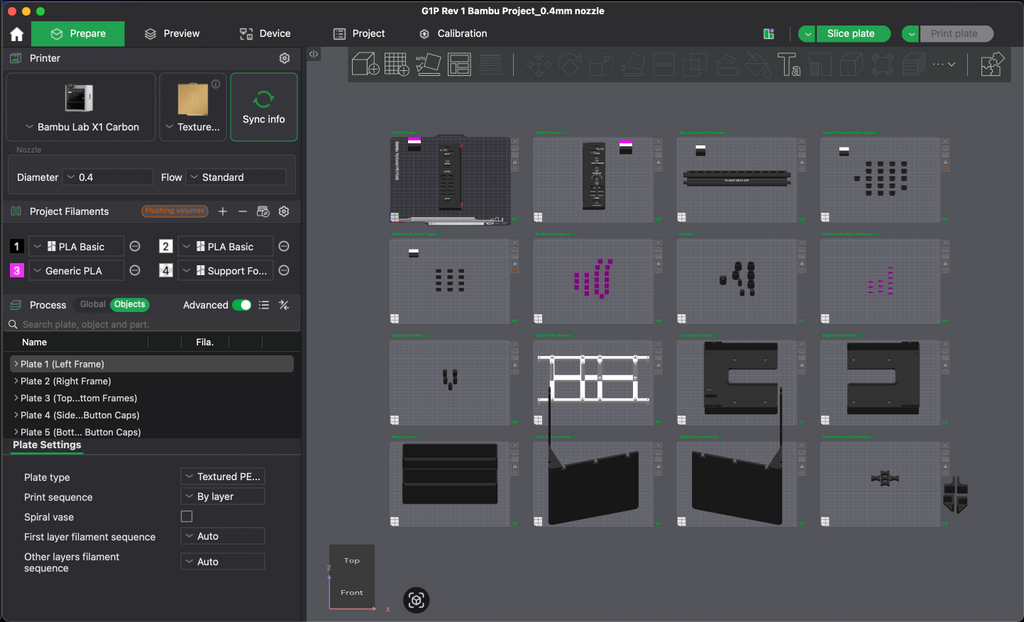Click the plus icon to add a filament
This screenshot has width=1024, height=622.
coord(222,211)
